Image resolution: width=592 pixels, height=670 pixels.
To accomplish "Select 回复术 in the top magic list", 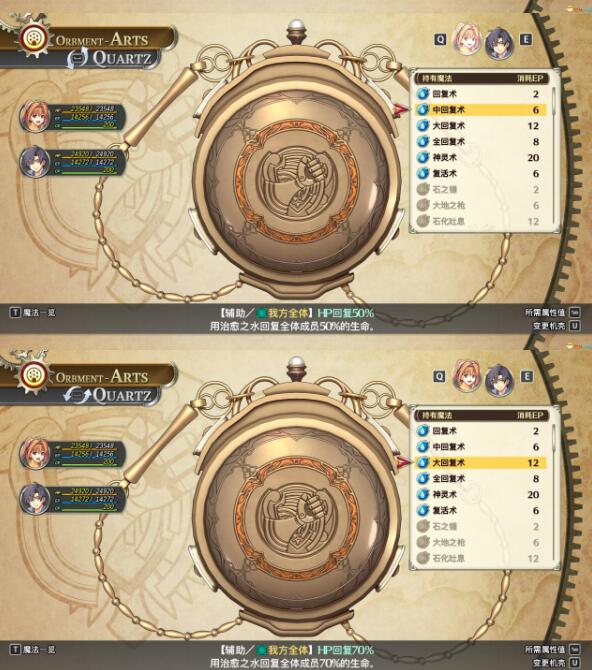I will pyautogui.click(x=480, y=94).
